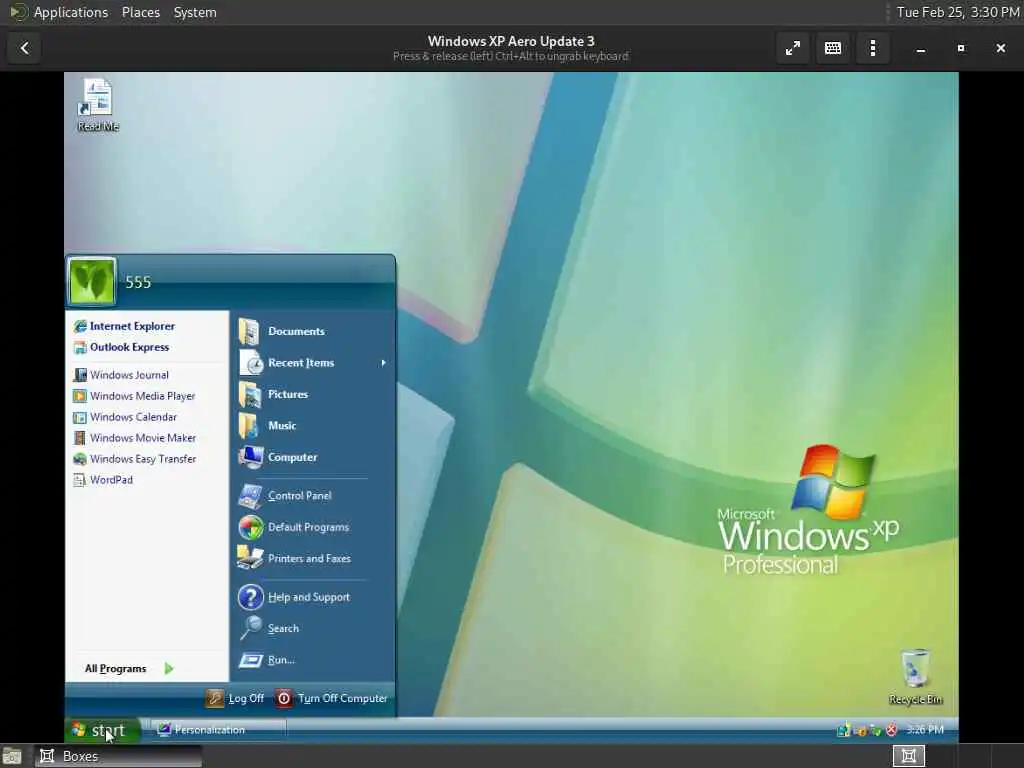
Task: Open Internet Explorer from Start menu
Action: (x=124, y=326)
